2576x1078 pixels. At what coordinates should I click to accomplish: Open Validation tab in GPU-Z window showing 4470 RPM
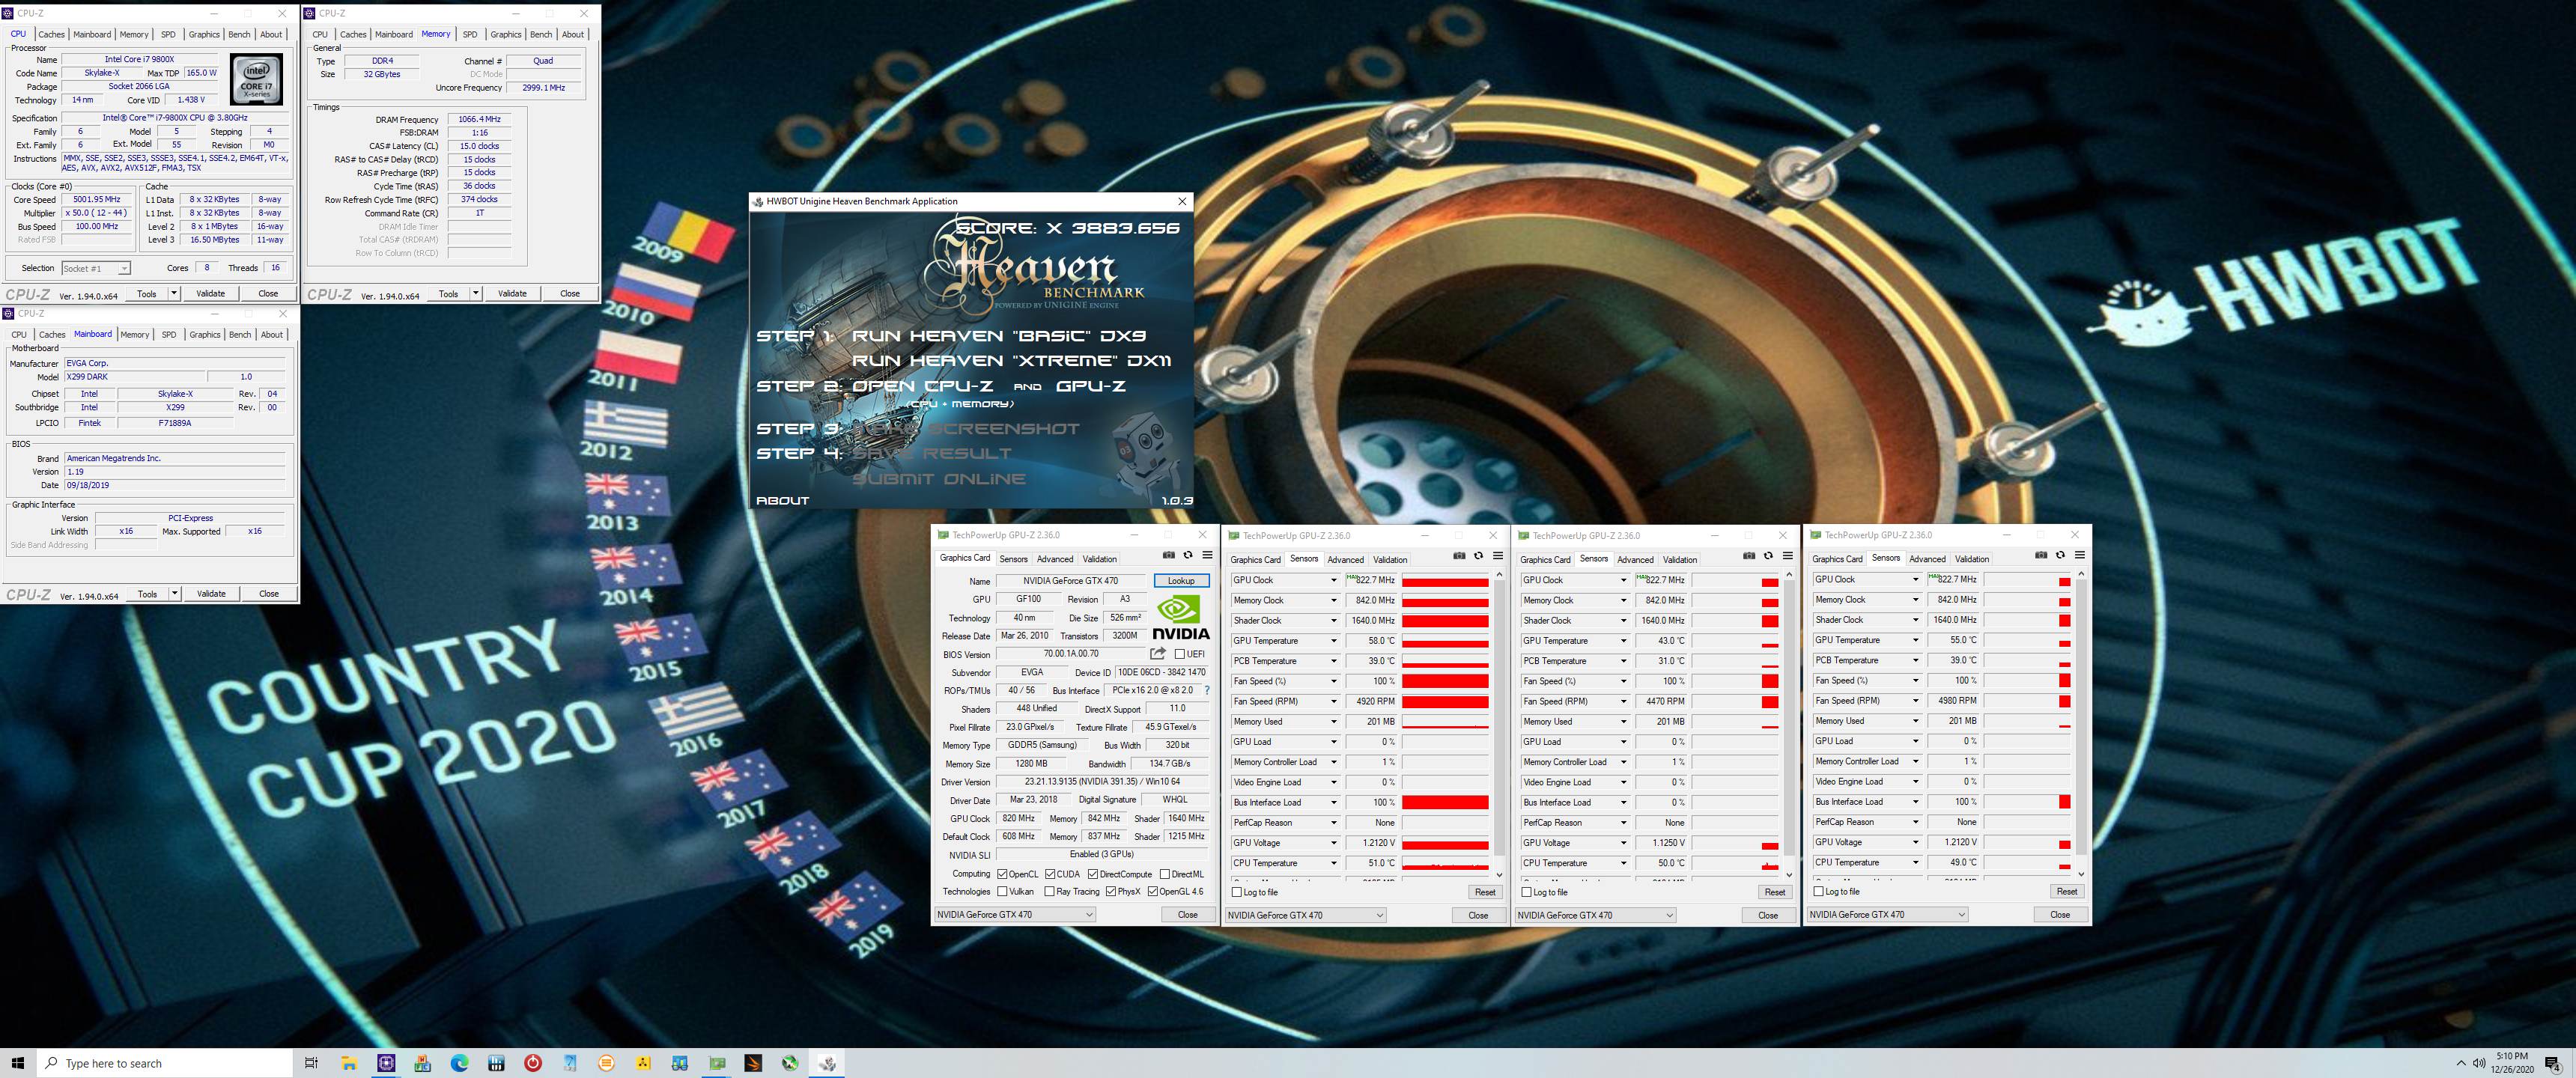1680,560
